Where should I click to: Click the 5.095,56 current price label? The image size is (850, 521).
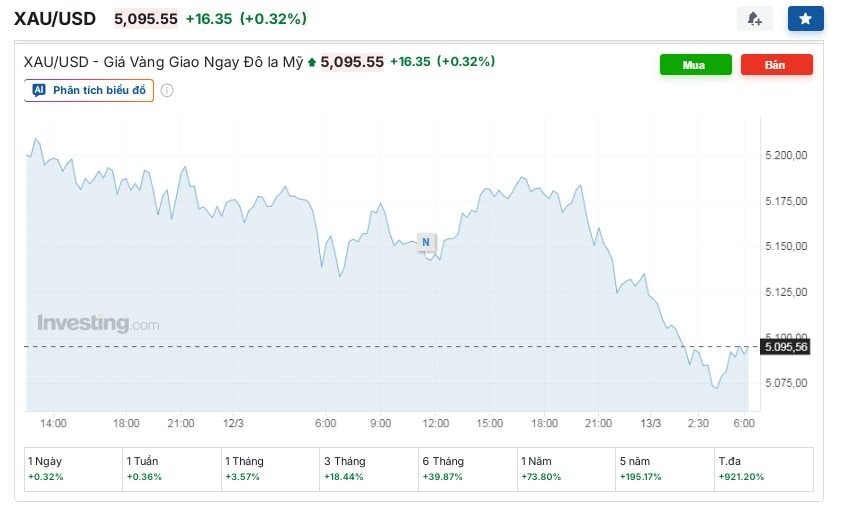click(785, 347)
